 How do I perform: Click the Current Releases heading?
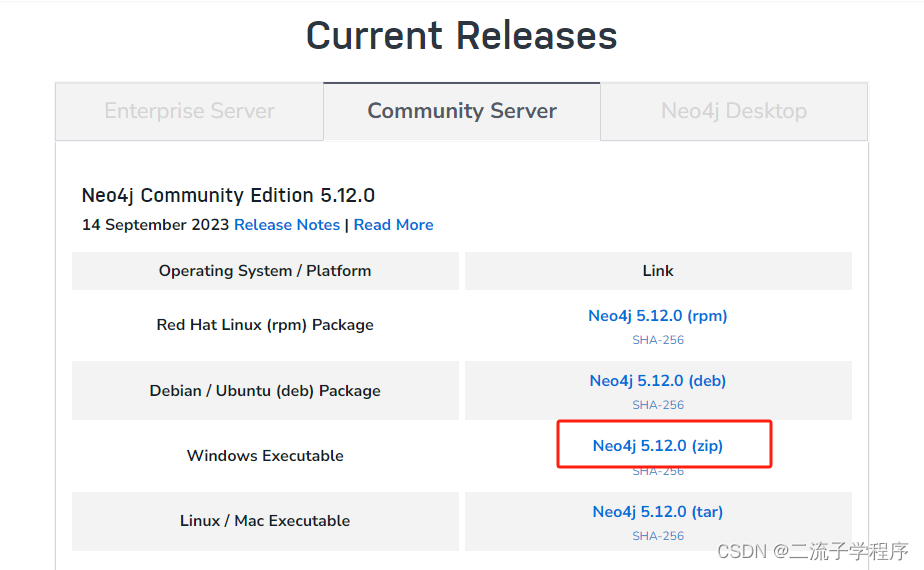(x=461, y=35)
